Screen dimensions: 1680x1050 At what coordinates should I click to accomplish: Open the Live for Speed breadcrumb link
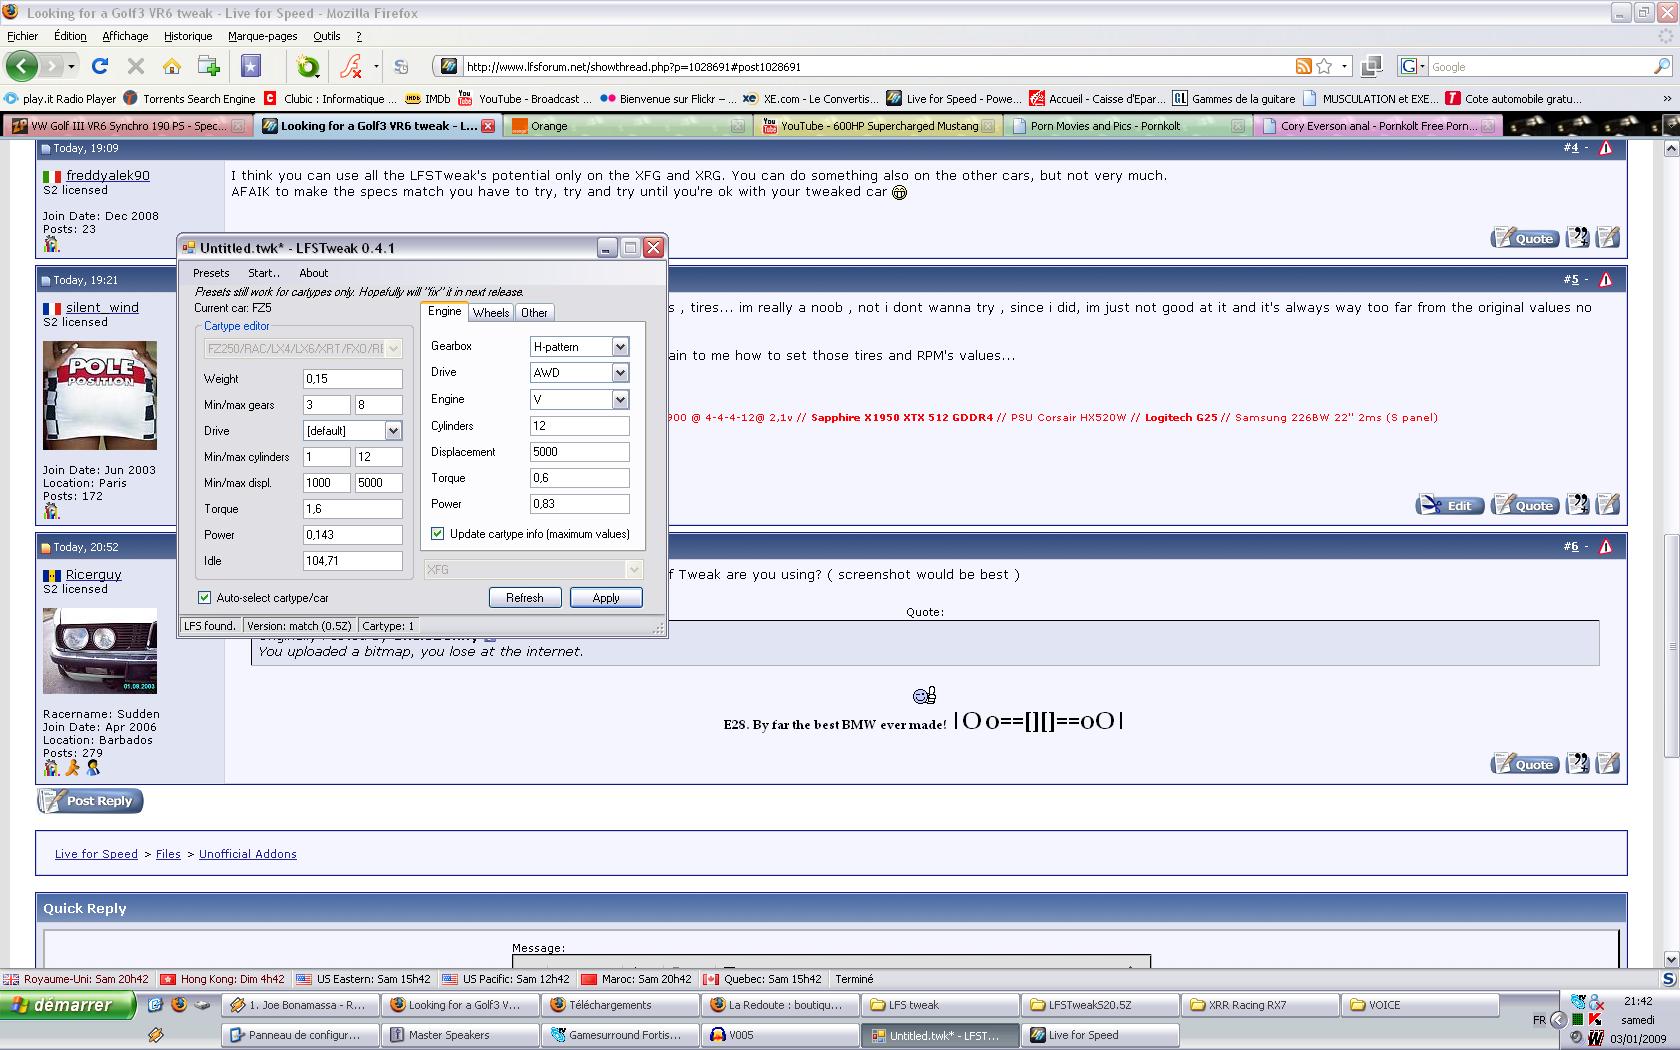tap(96, 854)
